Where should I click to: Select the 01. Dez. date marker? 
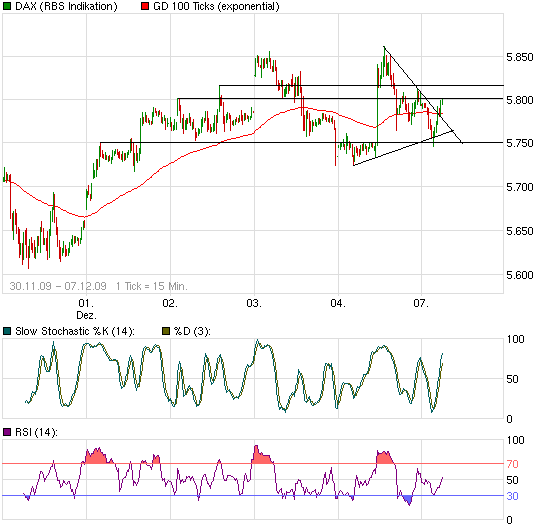[86, 309]
